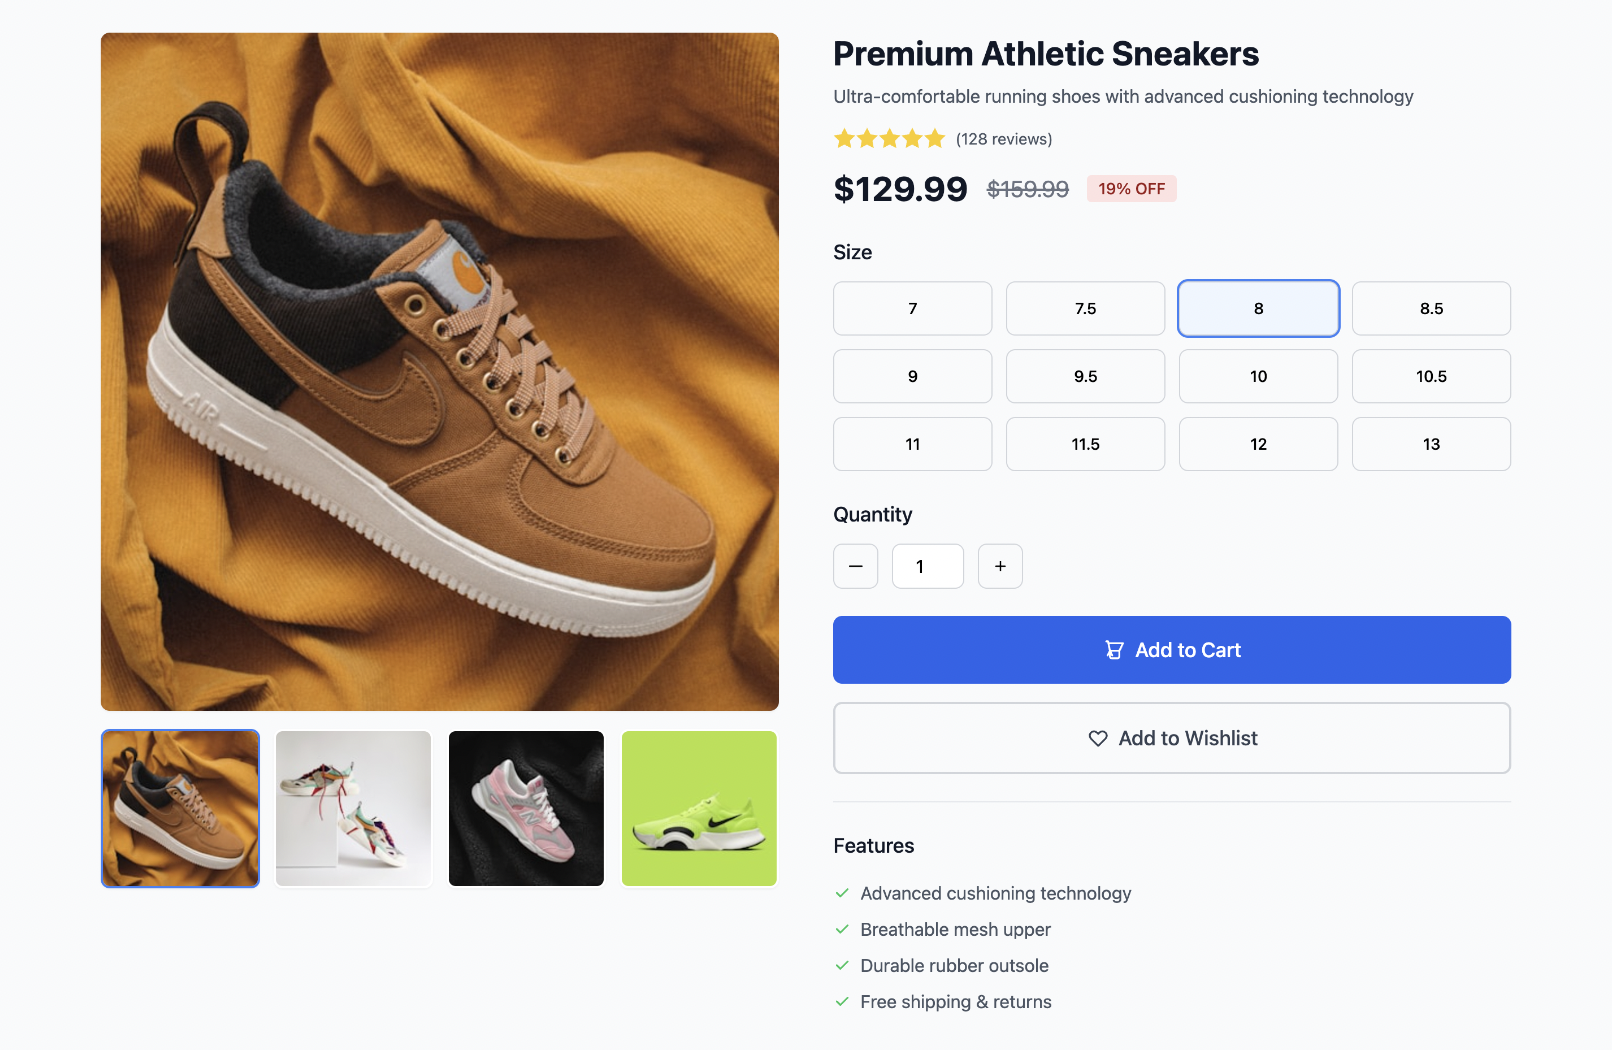Switch to neon green sneaker thumbnail
The image size is (1612, 1050).
699,808
